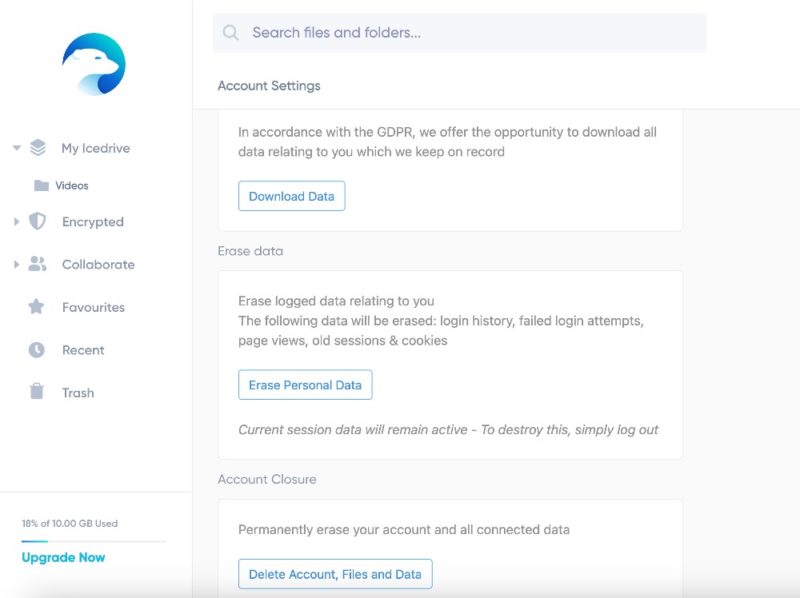The image size is (800, 598).
Task: View your Favourites
Action: pyautogui.click(x=92, y=307)
